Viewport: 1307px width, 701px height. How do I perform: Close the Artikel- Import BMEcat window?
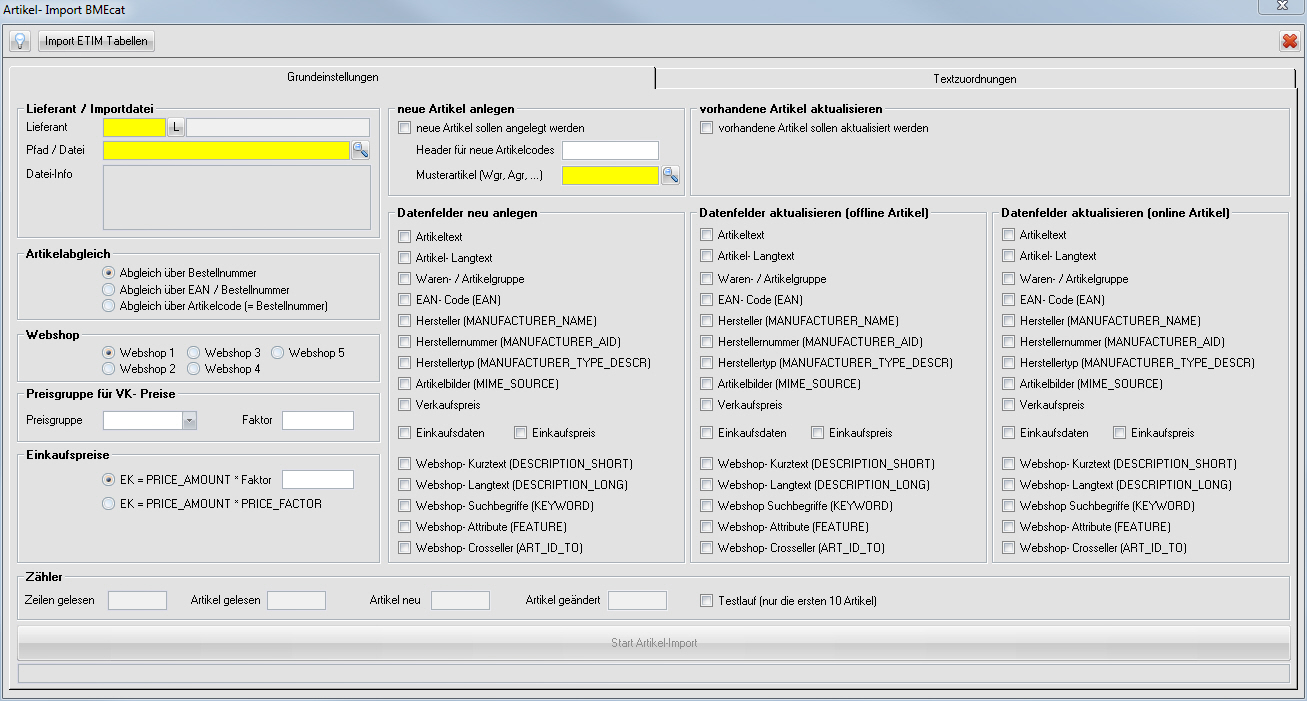tap(1281, 8)
